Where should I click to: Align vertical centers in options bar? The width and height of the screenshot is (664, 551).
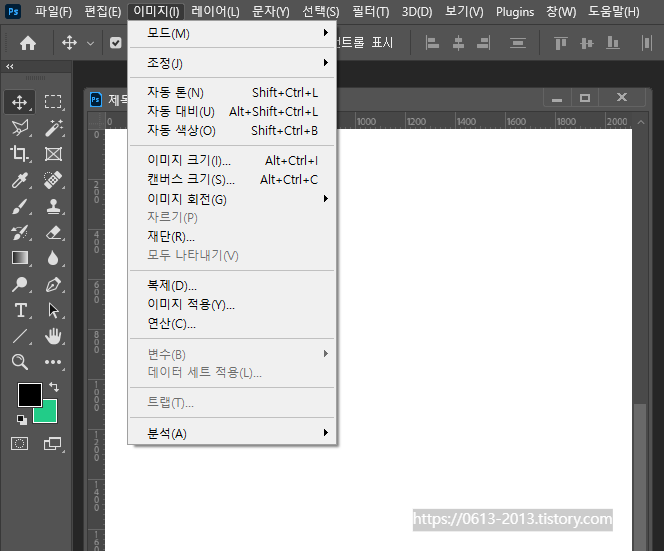pyautogui.click(x=587, y=43)
